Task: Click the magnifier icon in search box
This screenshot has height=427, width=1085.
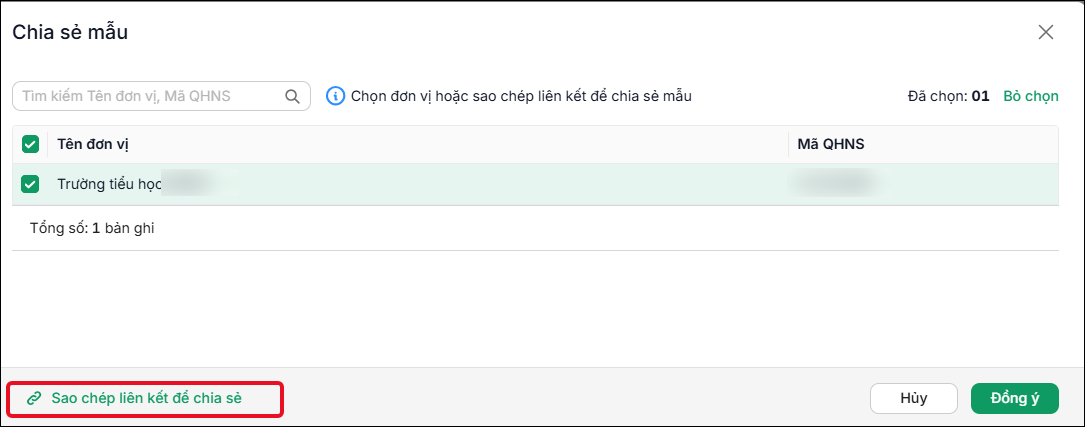Action: click(x=292, y=96)
